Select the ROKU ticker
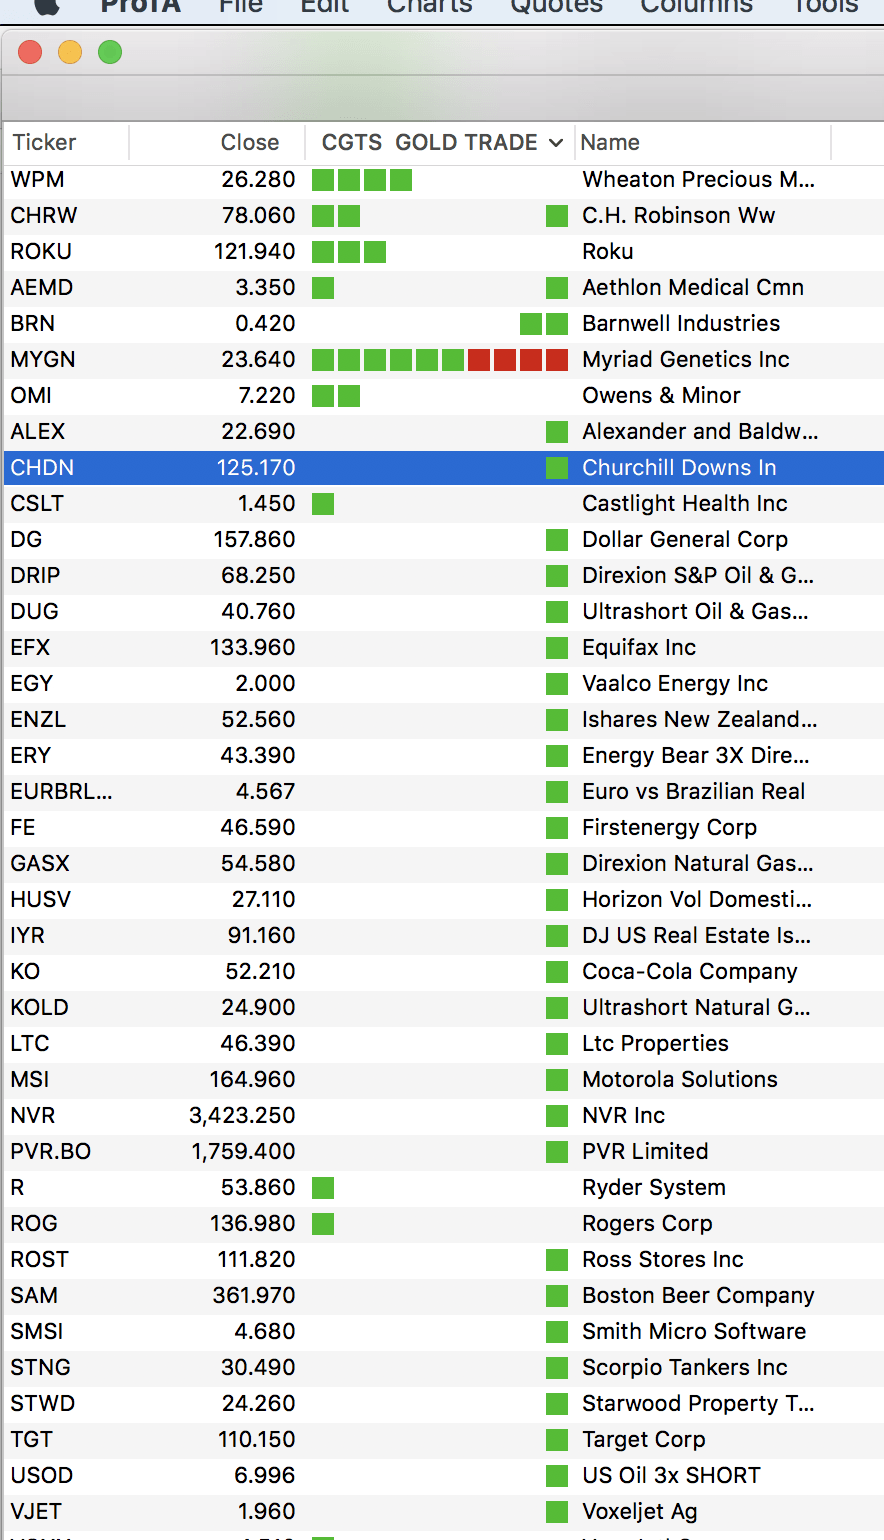Viewport: 884px width, 1540px height. pos(41,251)
